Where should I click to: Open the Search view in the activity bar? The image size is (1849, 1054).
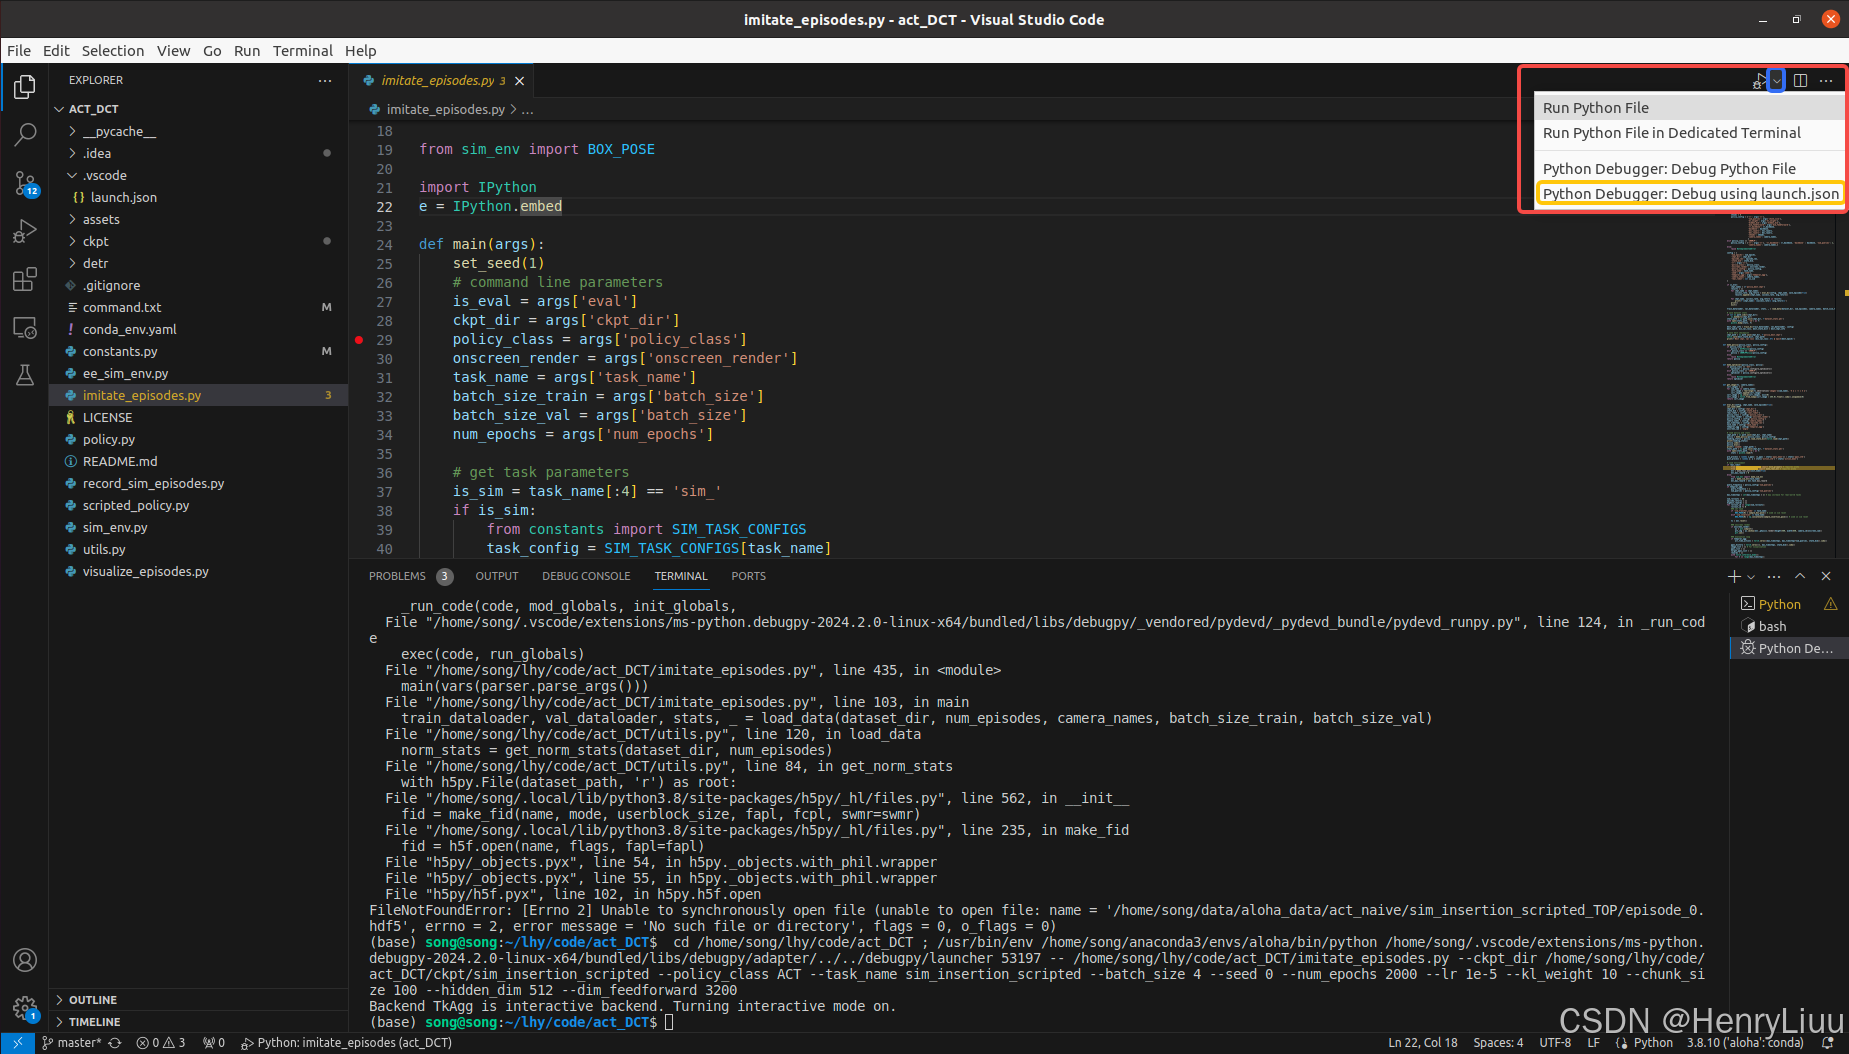pyautogui.click(x=25, y=133)
